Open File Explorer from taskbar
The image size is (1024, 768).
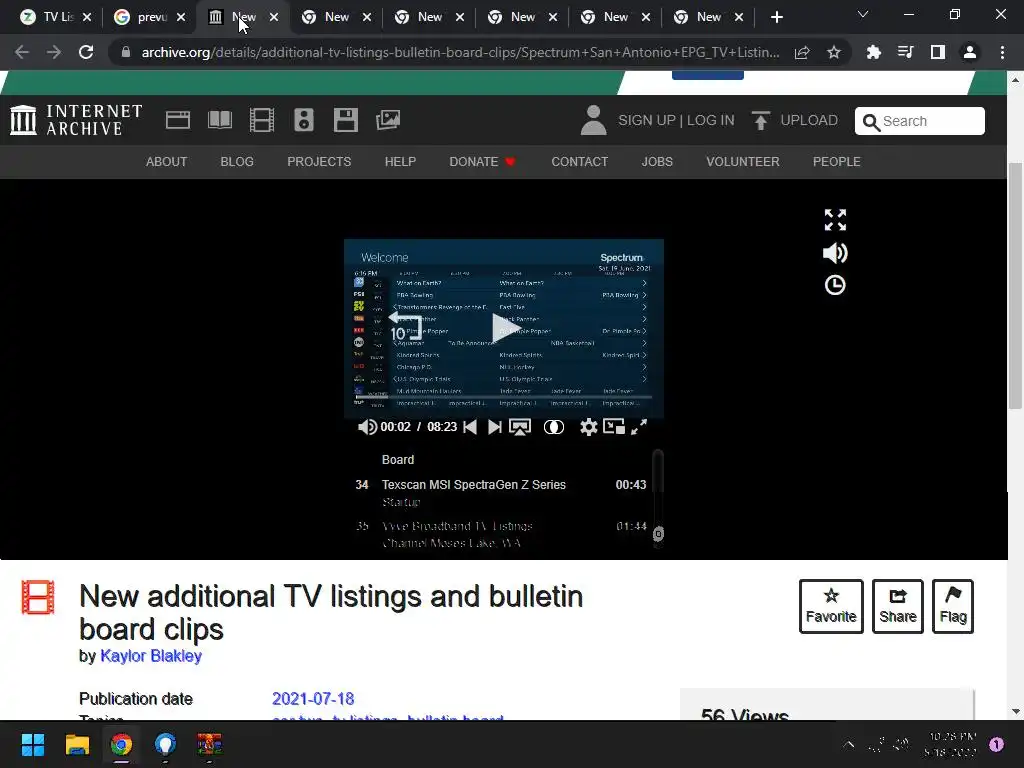(77, 744)
